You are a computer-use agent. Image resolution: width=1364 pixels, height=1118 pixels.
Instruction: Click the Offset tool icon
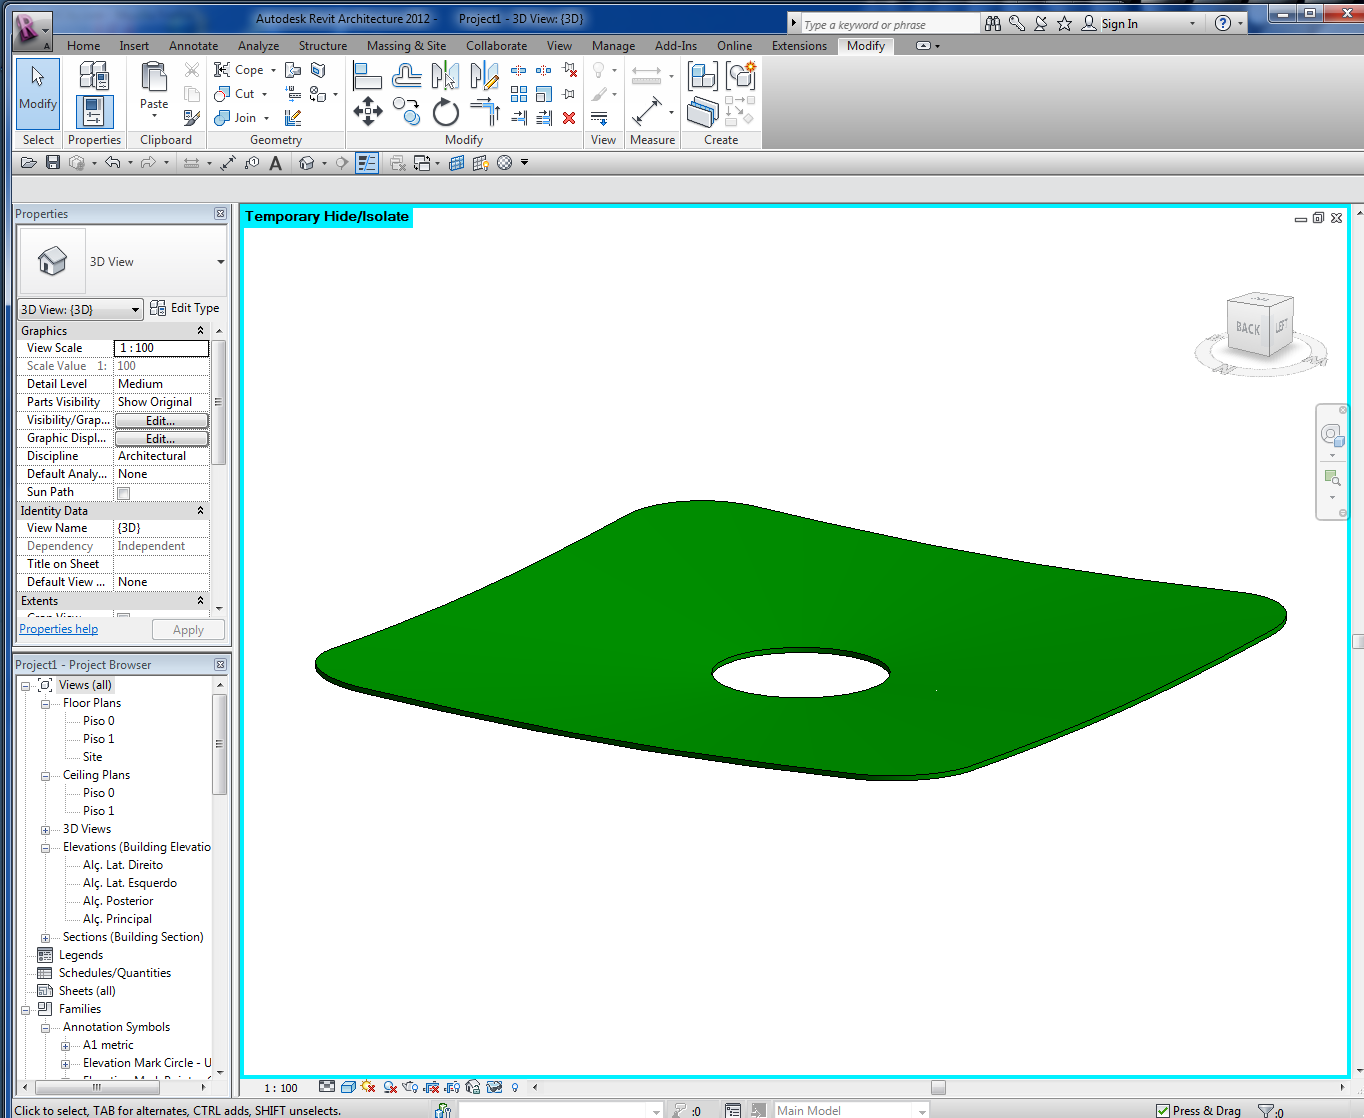coord(406,76)
